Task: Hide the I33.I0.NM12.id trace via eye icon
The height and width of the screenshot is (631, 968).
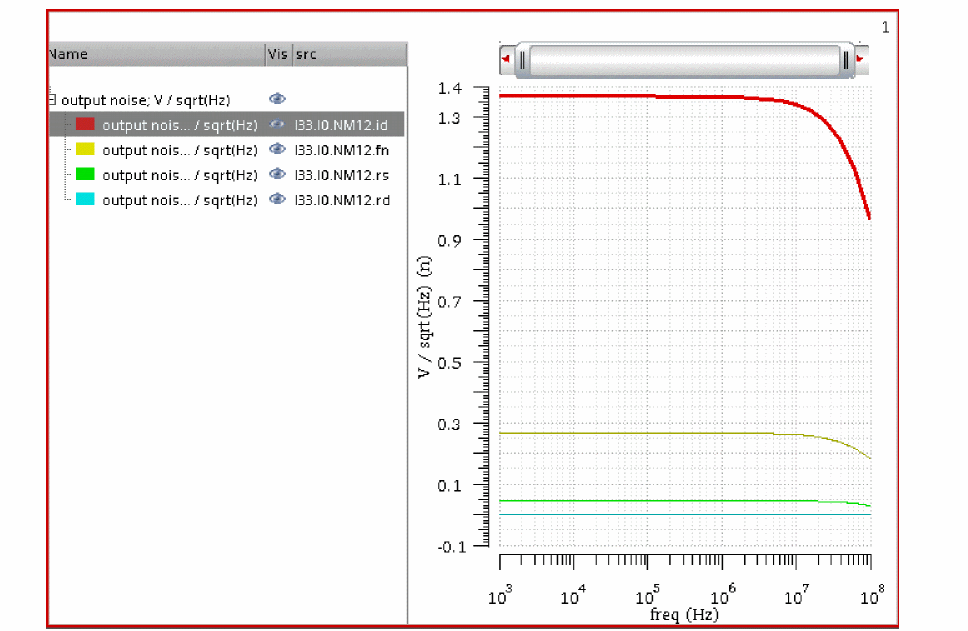Action: click(x=278, y=124)
